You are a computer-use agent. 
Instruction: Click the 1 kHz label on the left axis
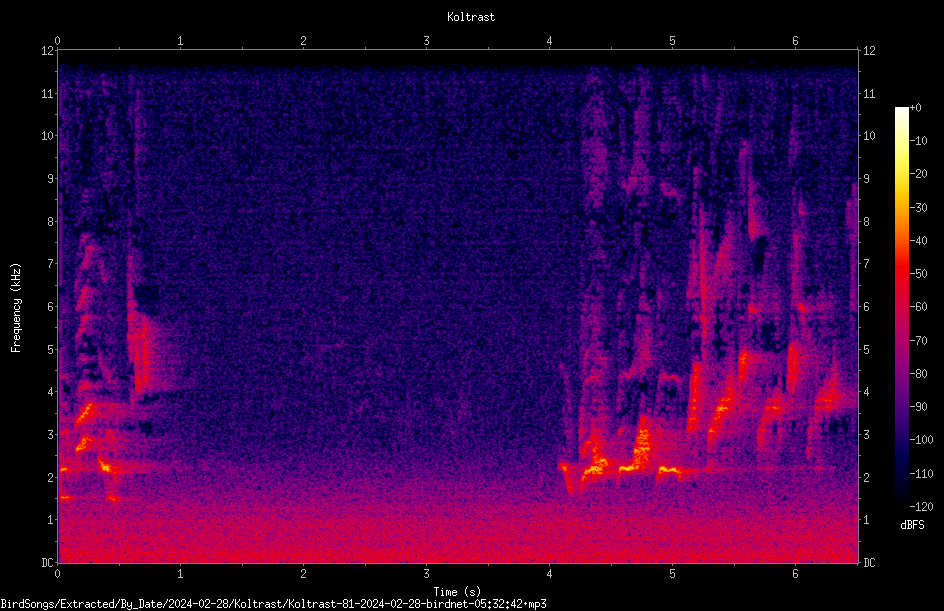[51, 520]
